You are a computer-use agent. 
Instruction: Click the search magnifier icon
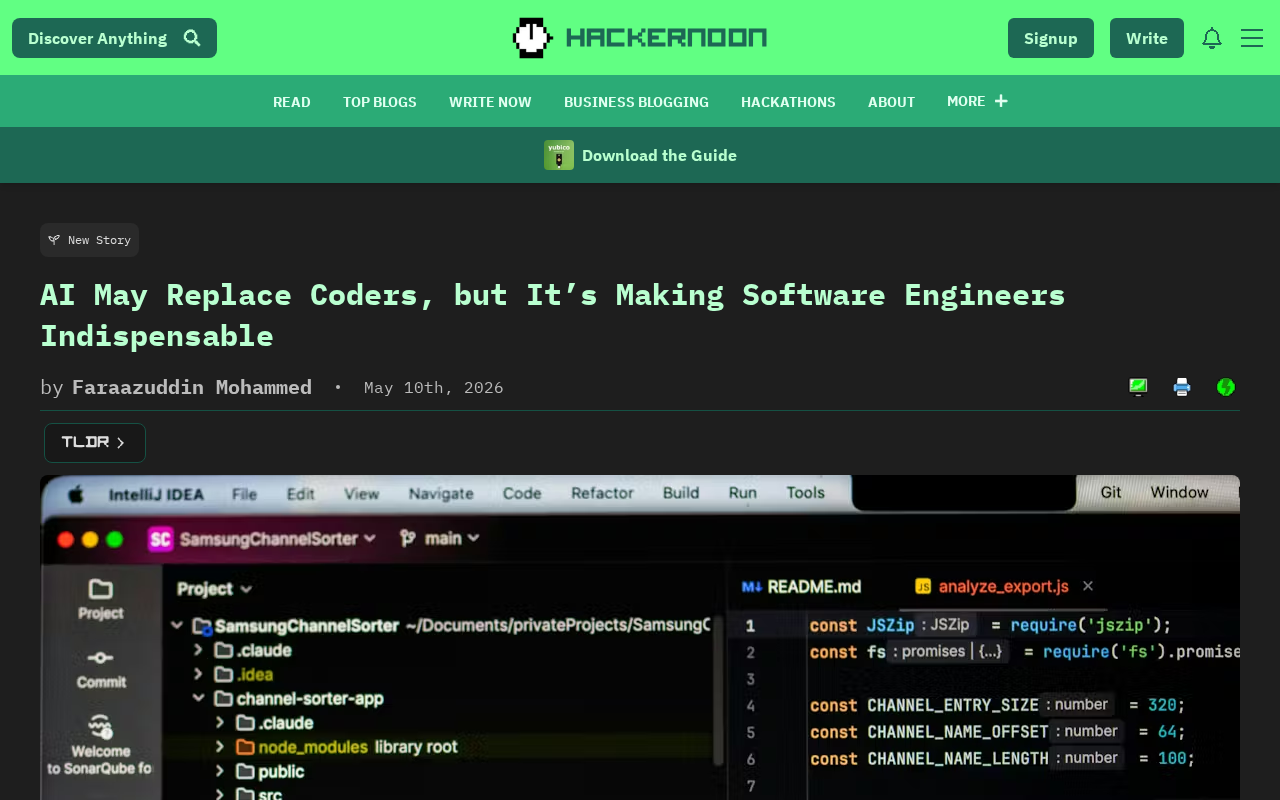point(192,38)
